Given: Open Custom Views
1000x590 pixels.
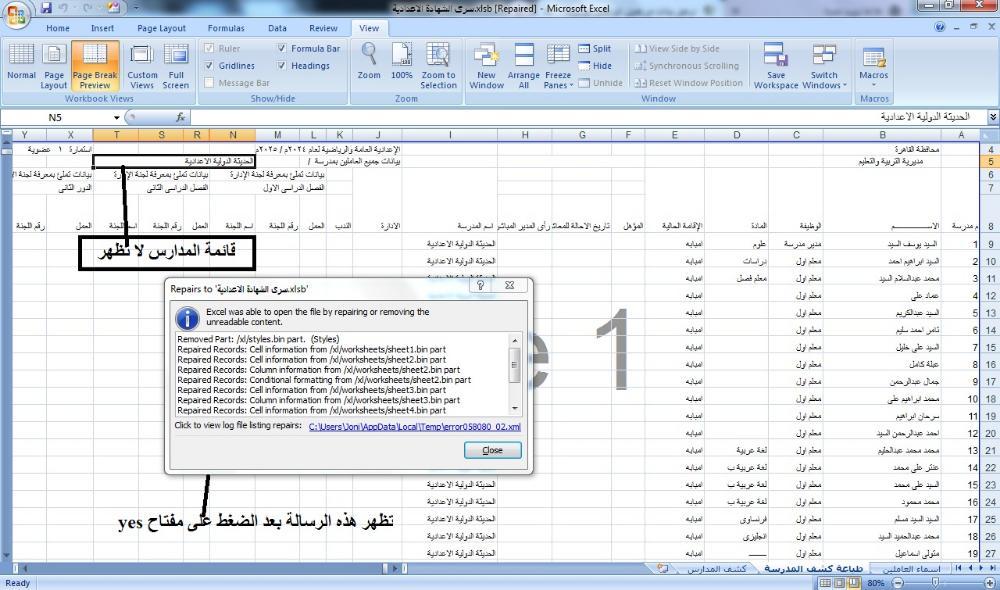Looking at the screenshot, I should 142,66.
